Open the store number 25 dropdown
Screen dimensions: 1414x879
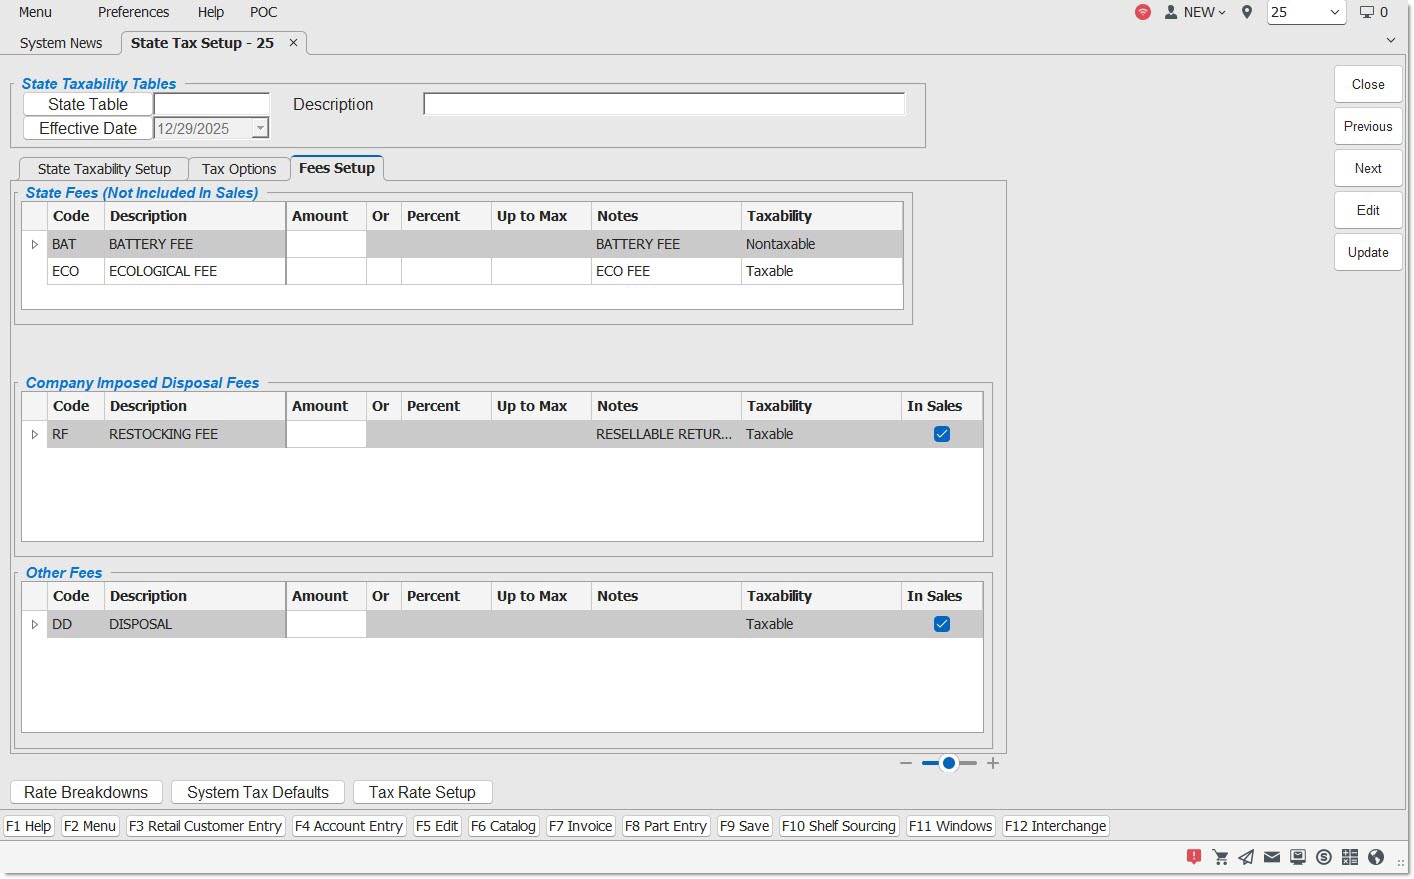pos(1334,12)
